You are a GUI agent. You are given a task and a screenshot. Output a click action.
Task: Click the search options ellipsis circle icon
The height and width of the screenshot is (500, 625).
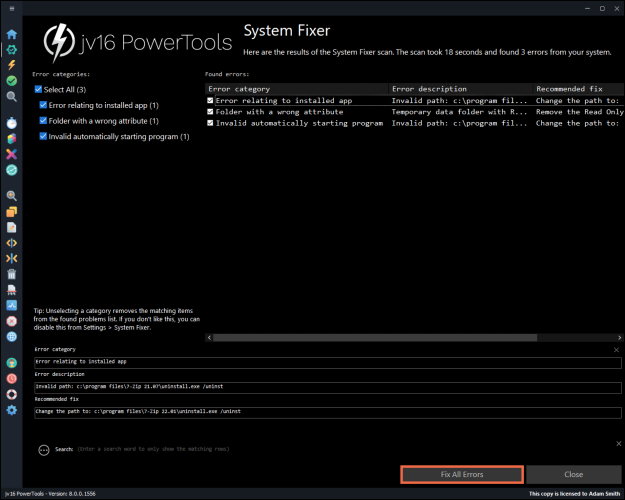tap(44, 450)
